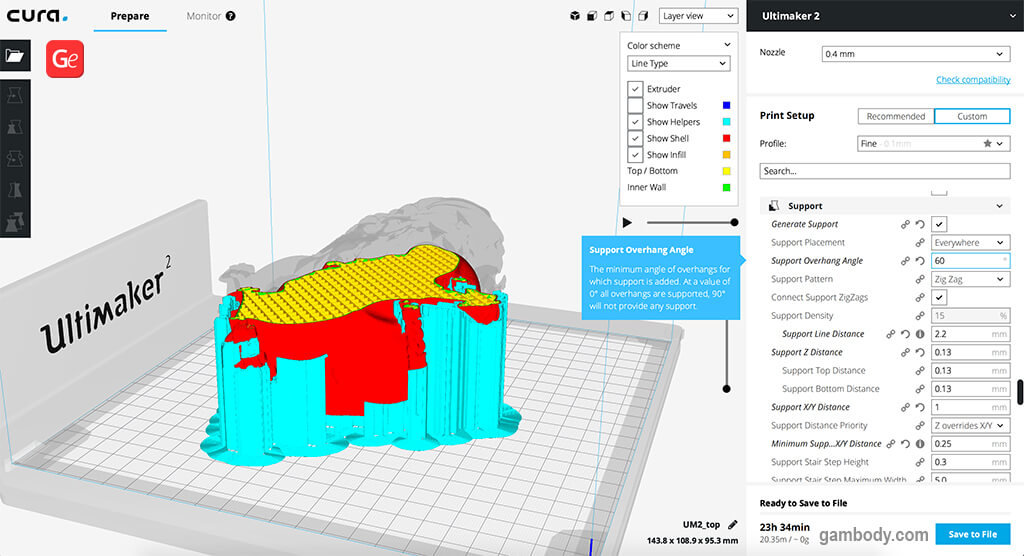Screen dimensions: 1024x556
Task: Click the first 3D view cube icon
Action: pyautogui.click(x=575, y=16)
